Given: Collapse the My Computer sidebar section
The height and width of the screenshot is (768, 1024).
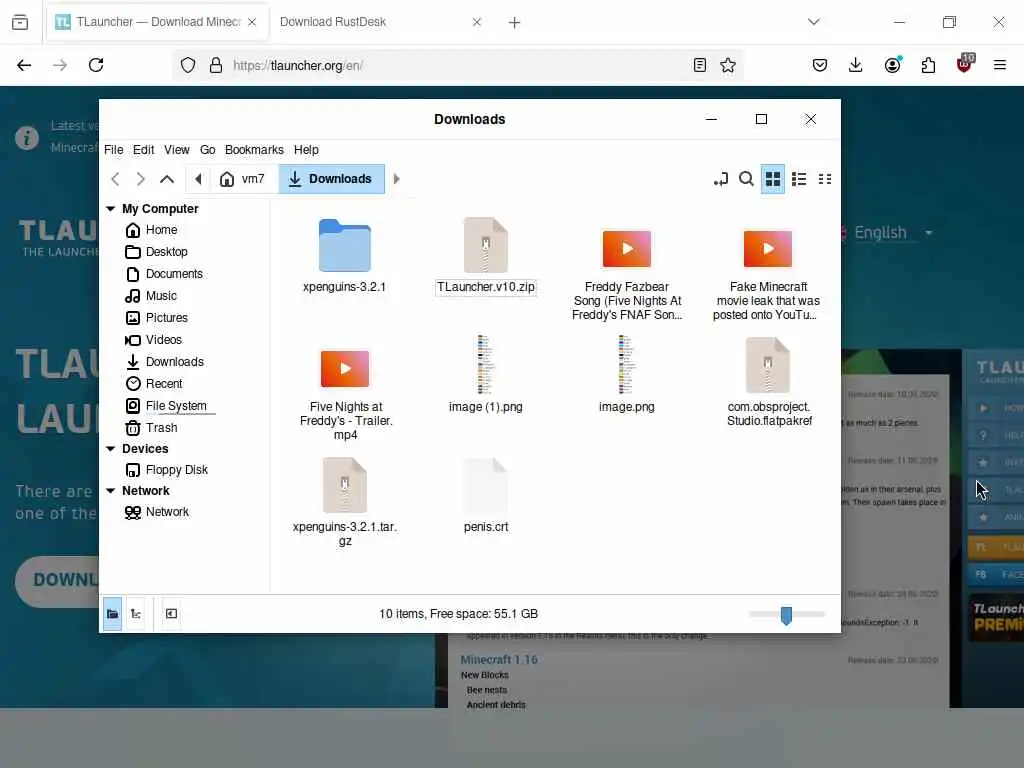Looking at the screenshot, I should coord(110,208).
